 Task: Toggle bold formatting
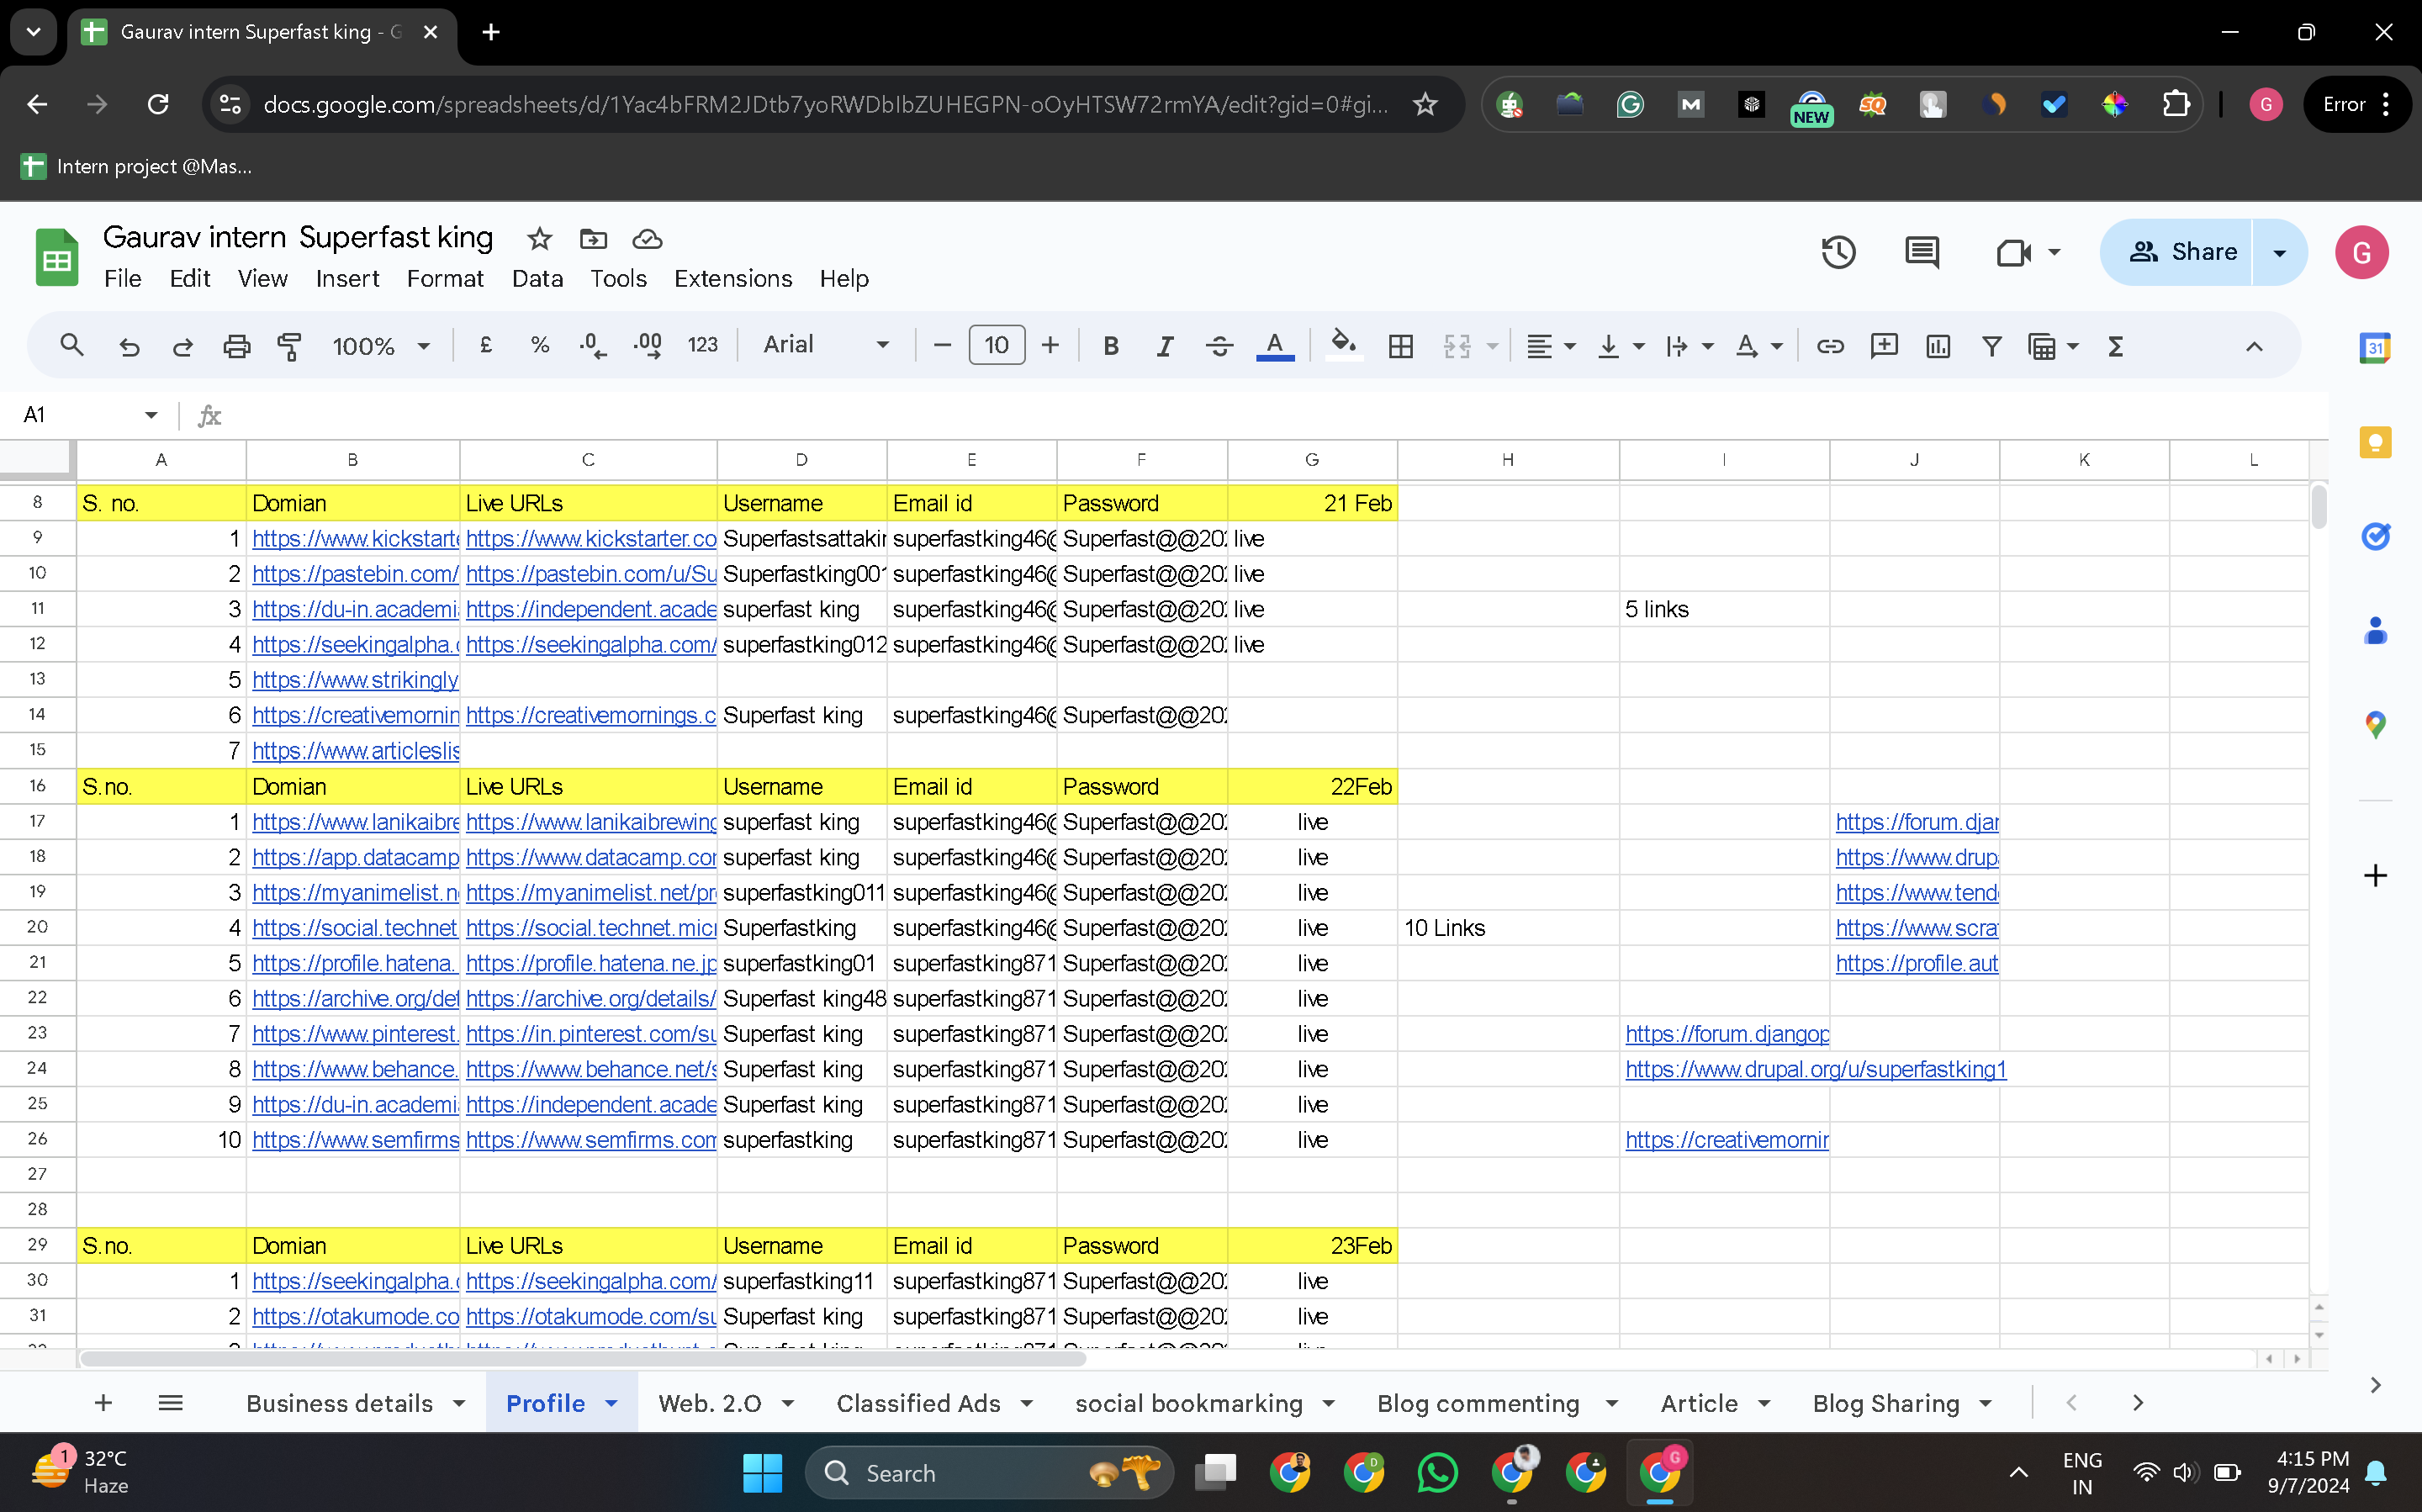pyautogui.click(x=1110, y=346)
